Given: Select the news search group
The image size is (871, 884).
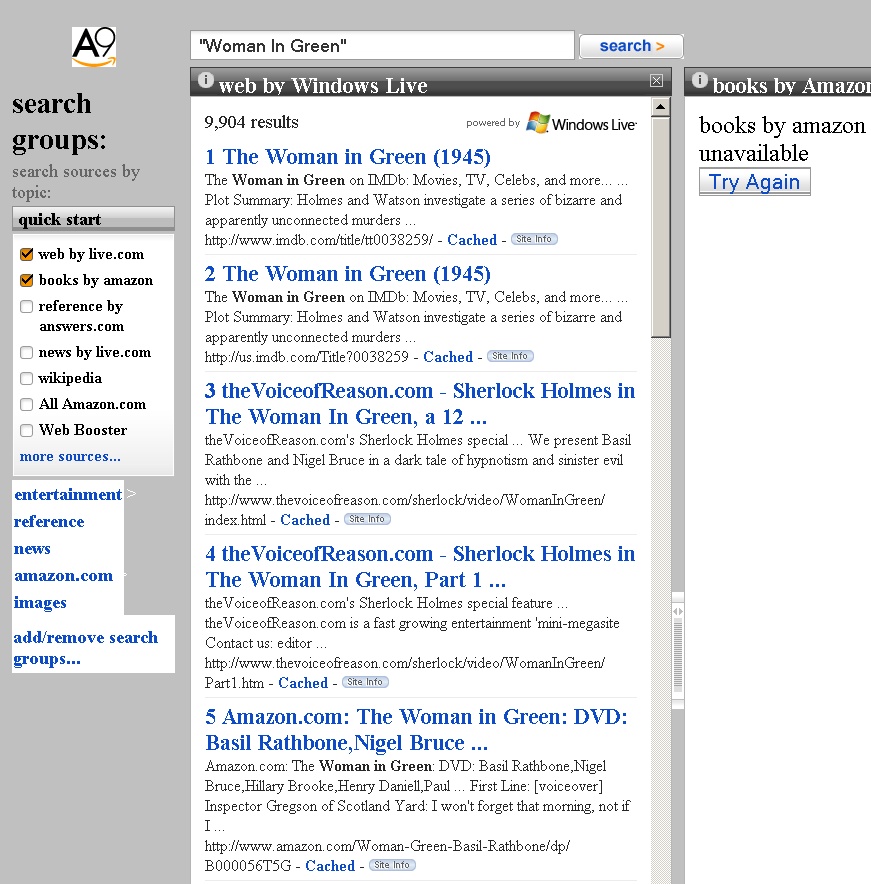Looking at the screenshot, I should coord(32,549).
